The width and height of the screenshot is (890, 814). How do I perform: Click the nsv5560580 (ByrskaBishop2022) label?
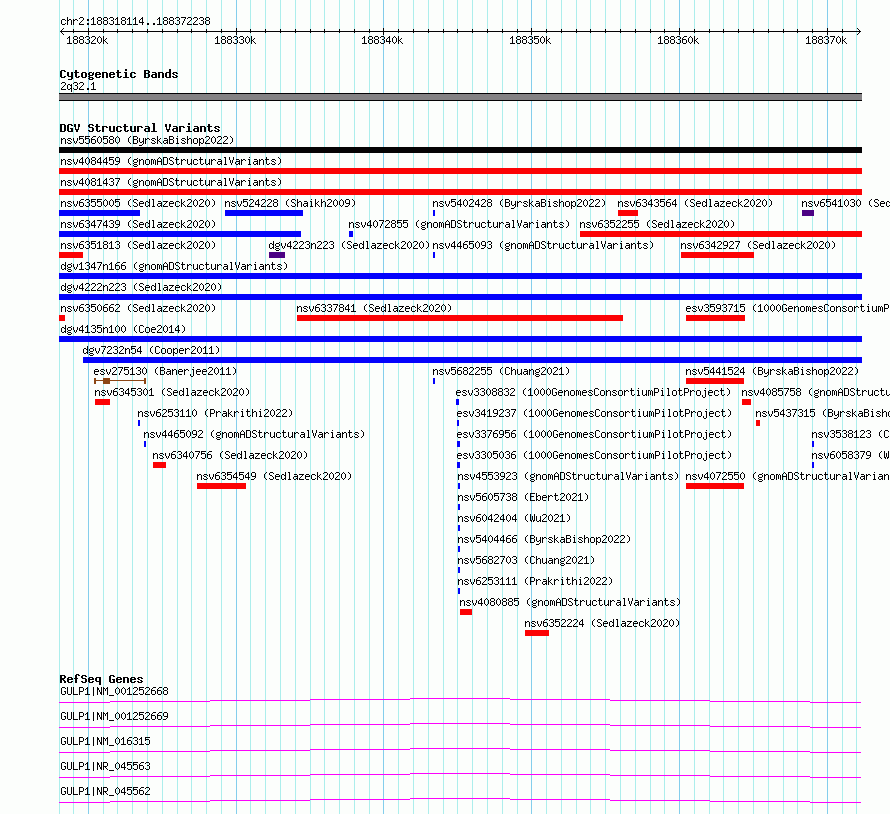pos(147,140)
